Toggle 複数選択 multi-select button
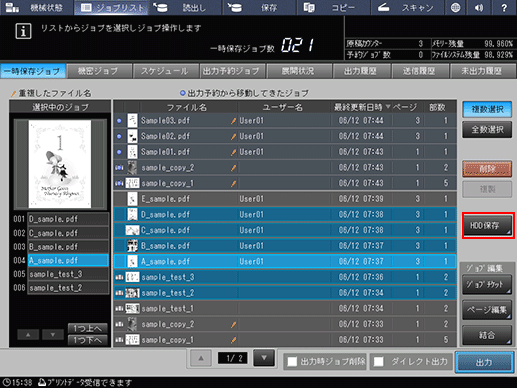The height and width of the screenshot is (388, 517). [487, 109]
